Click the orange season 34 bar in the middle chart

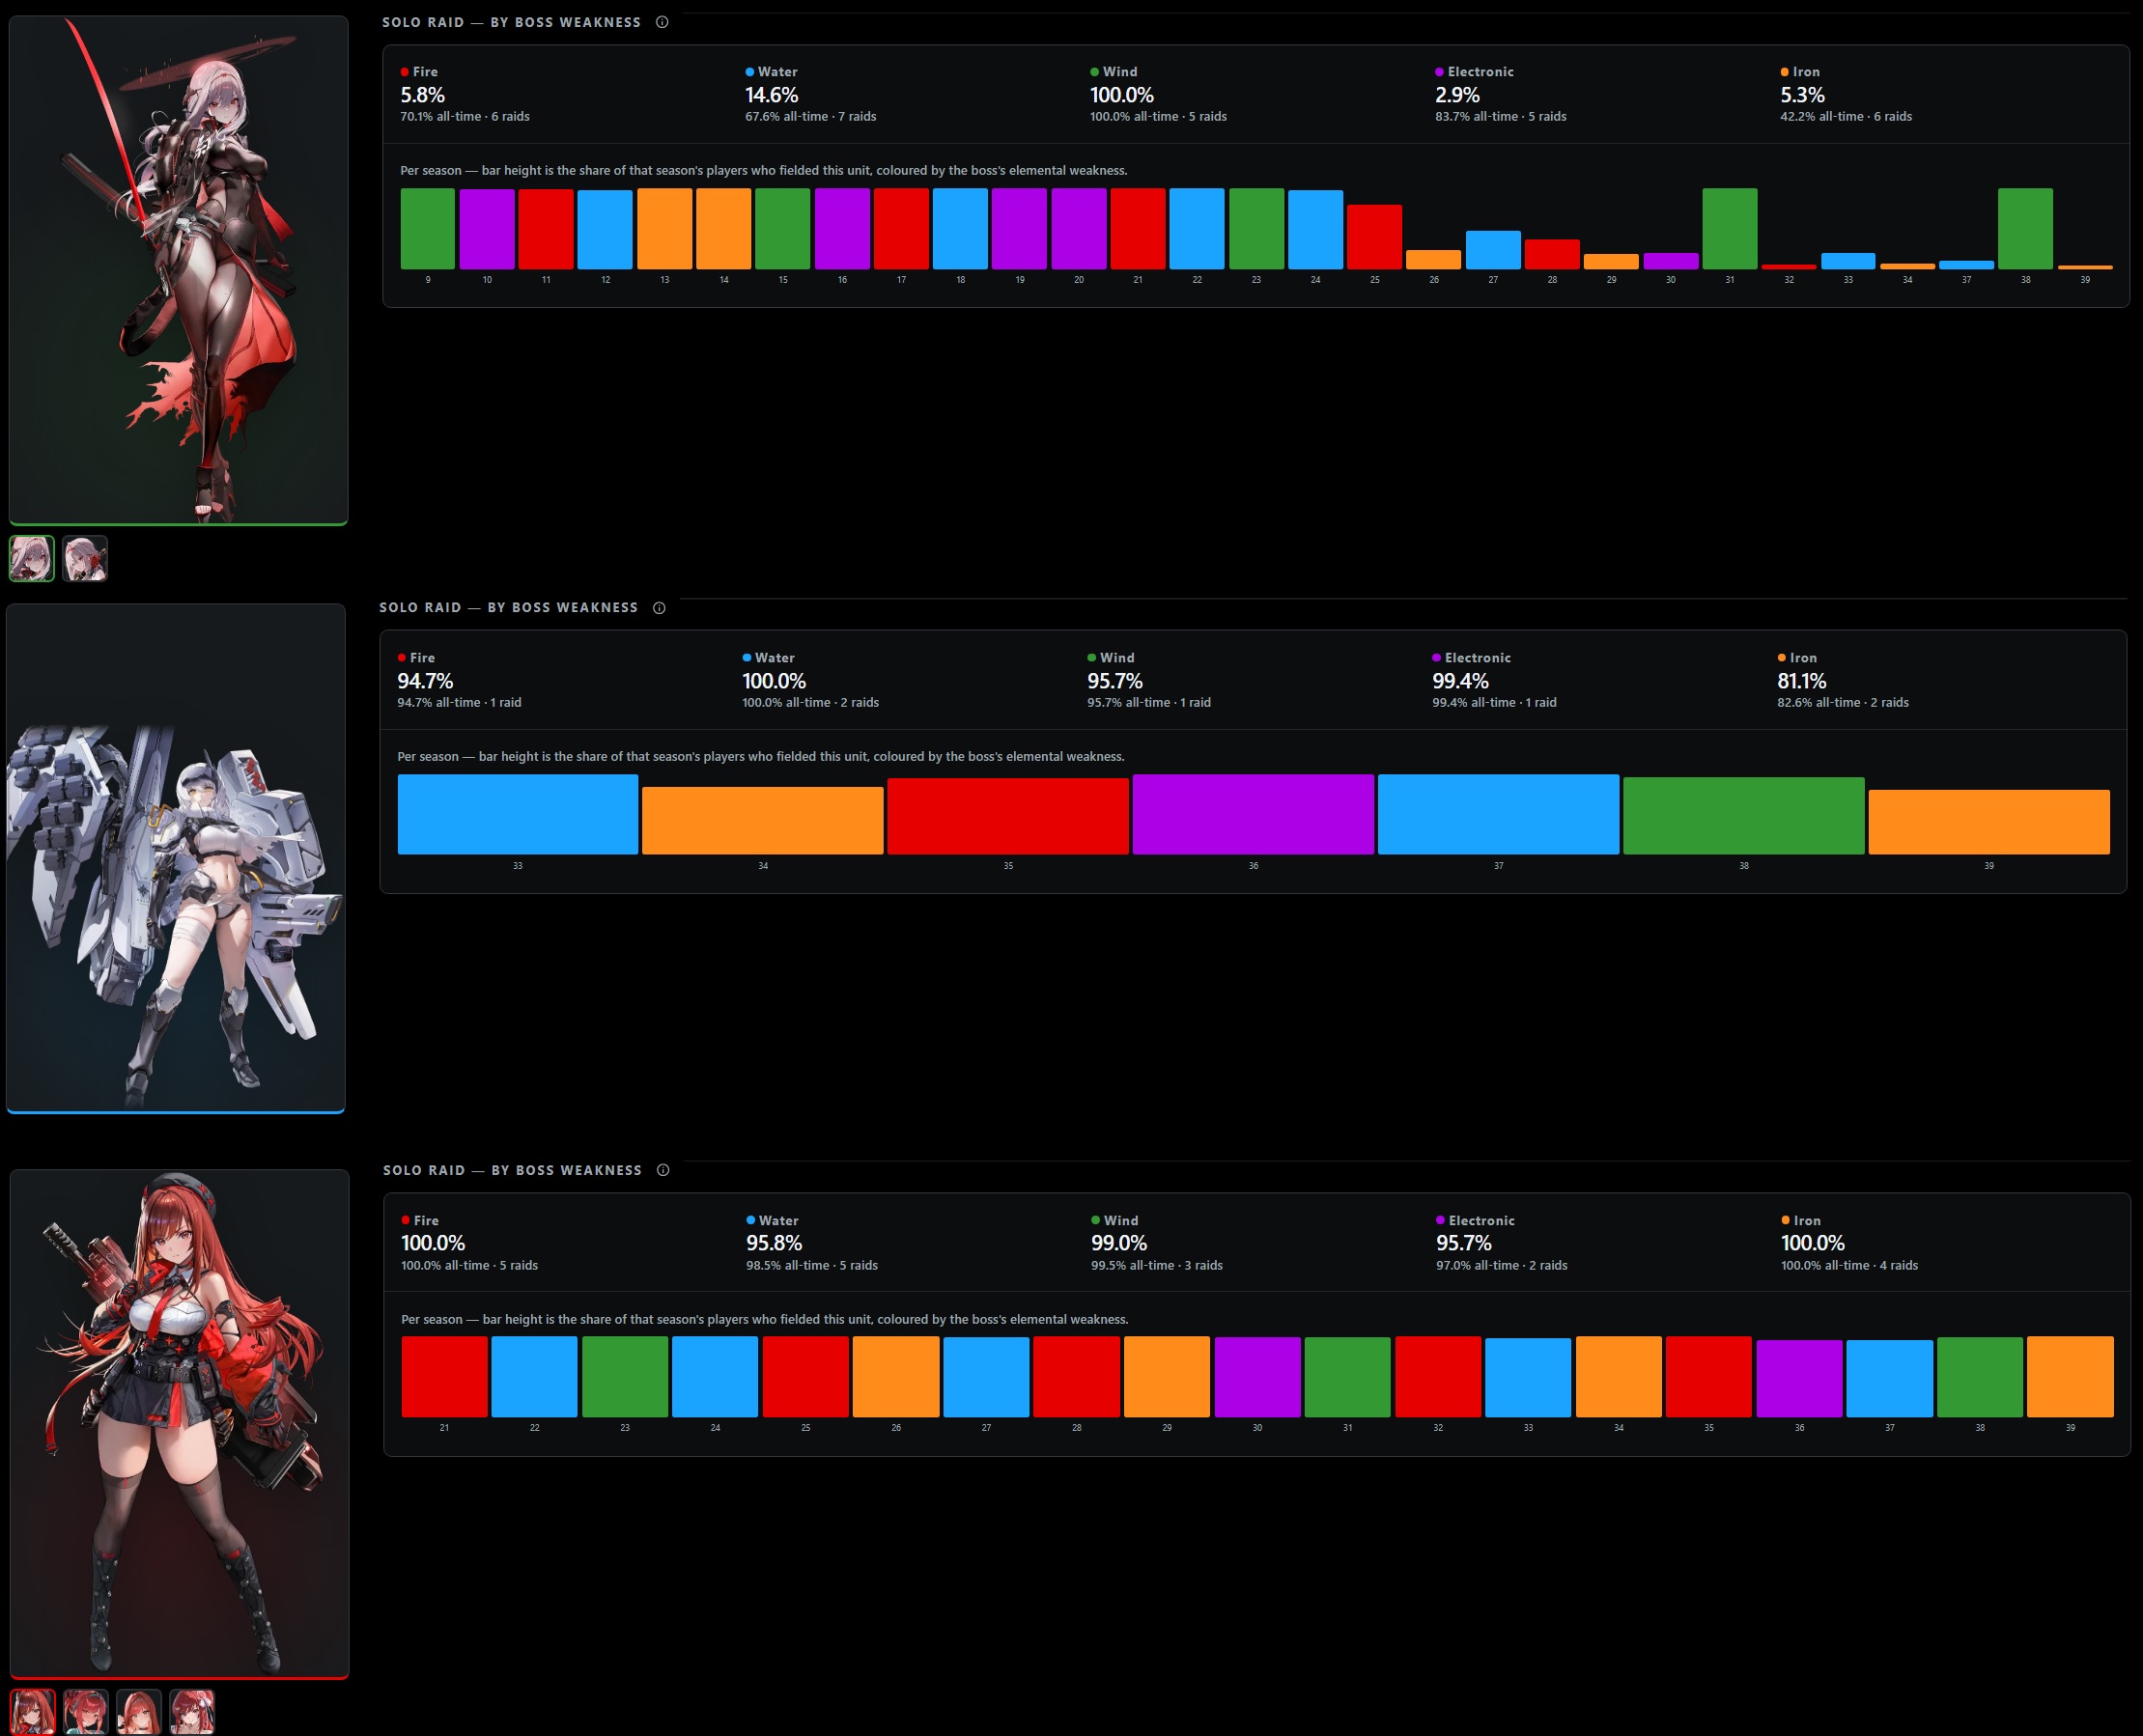click(x=763, y=821)
